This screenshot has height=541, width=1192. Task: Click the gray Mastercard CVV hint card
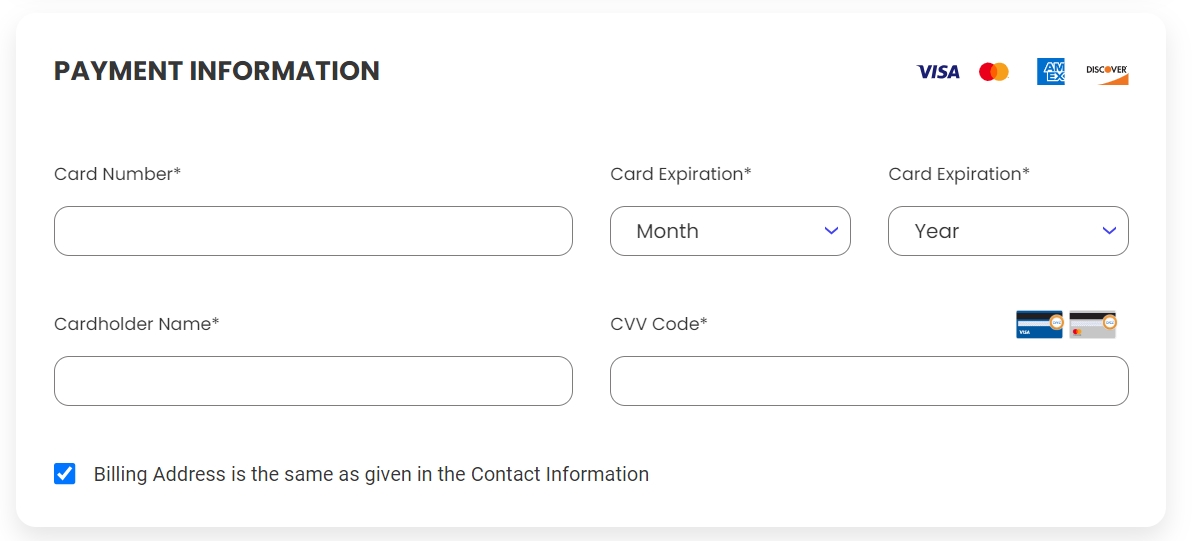tap(1092, 324)
